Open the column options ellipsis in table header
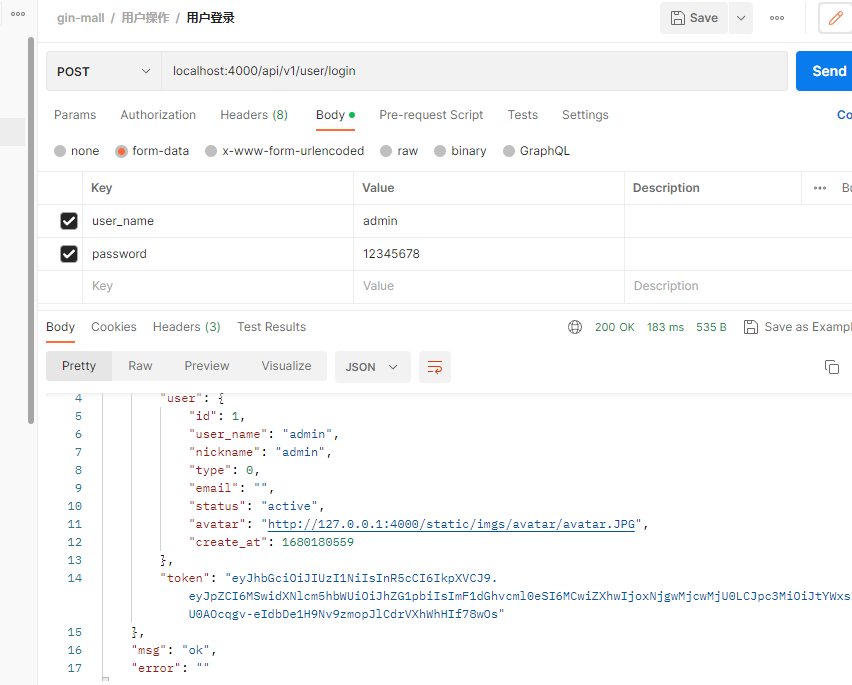Screen dimensions: 852x685 point(820,188)
